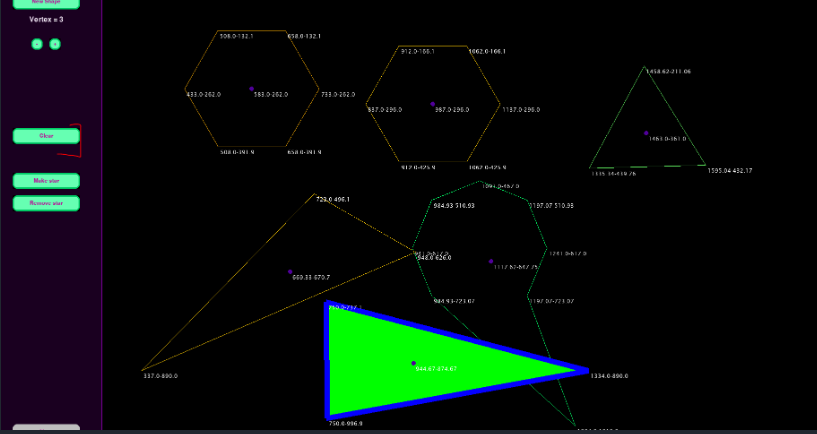Click center dot of the second orange hexagon
Image resolution: width=817 pixels, height=434 pixels.
click(x=433, y=103)
